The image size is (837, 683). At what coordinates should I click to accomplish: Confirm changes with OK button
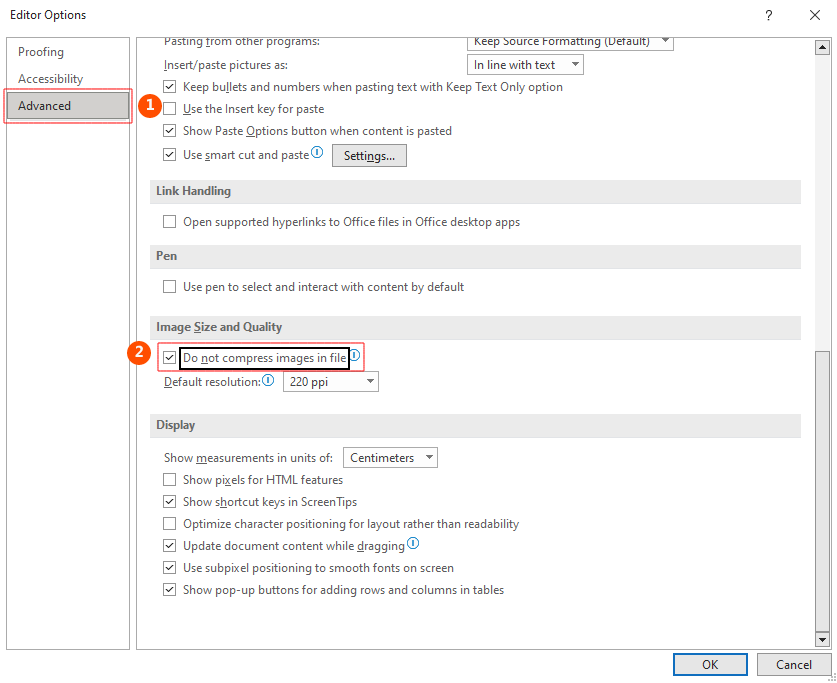pos(710,664)
